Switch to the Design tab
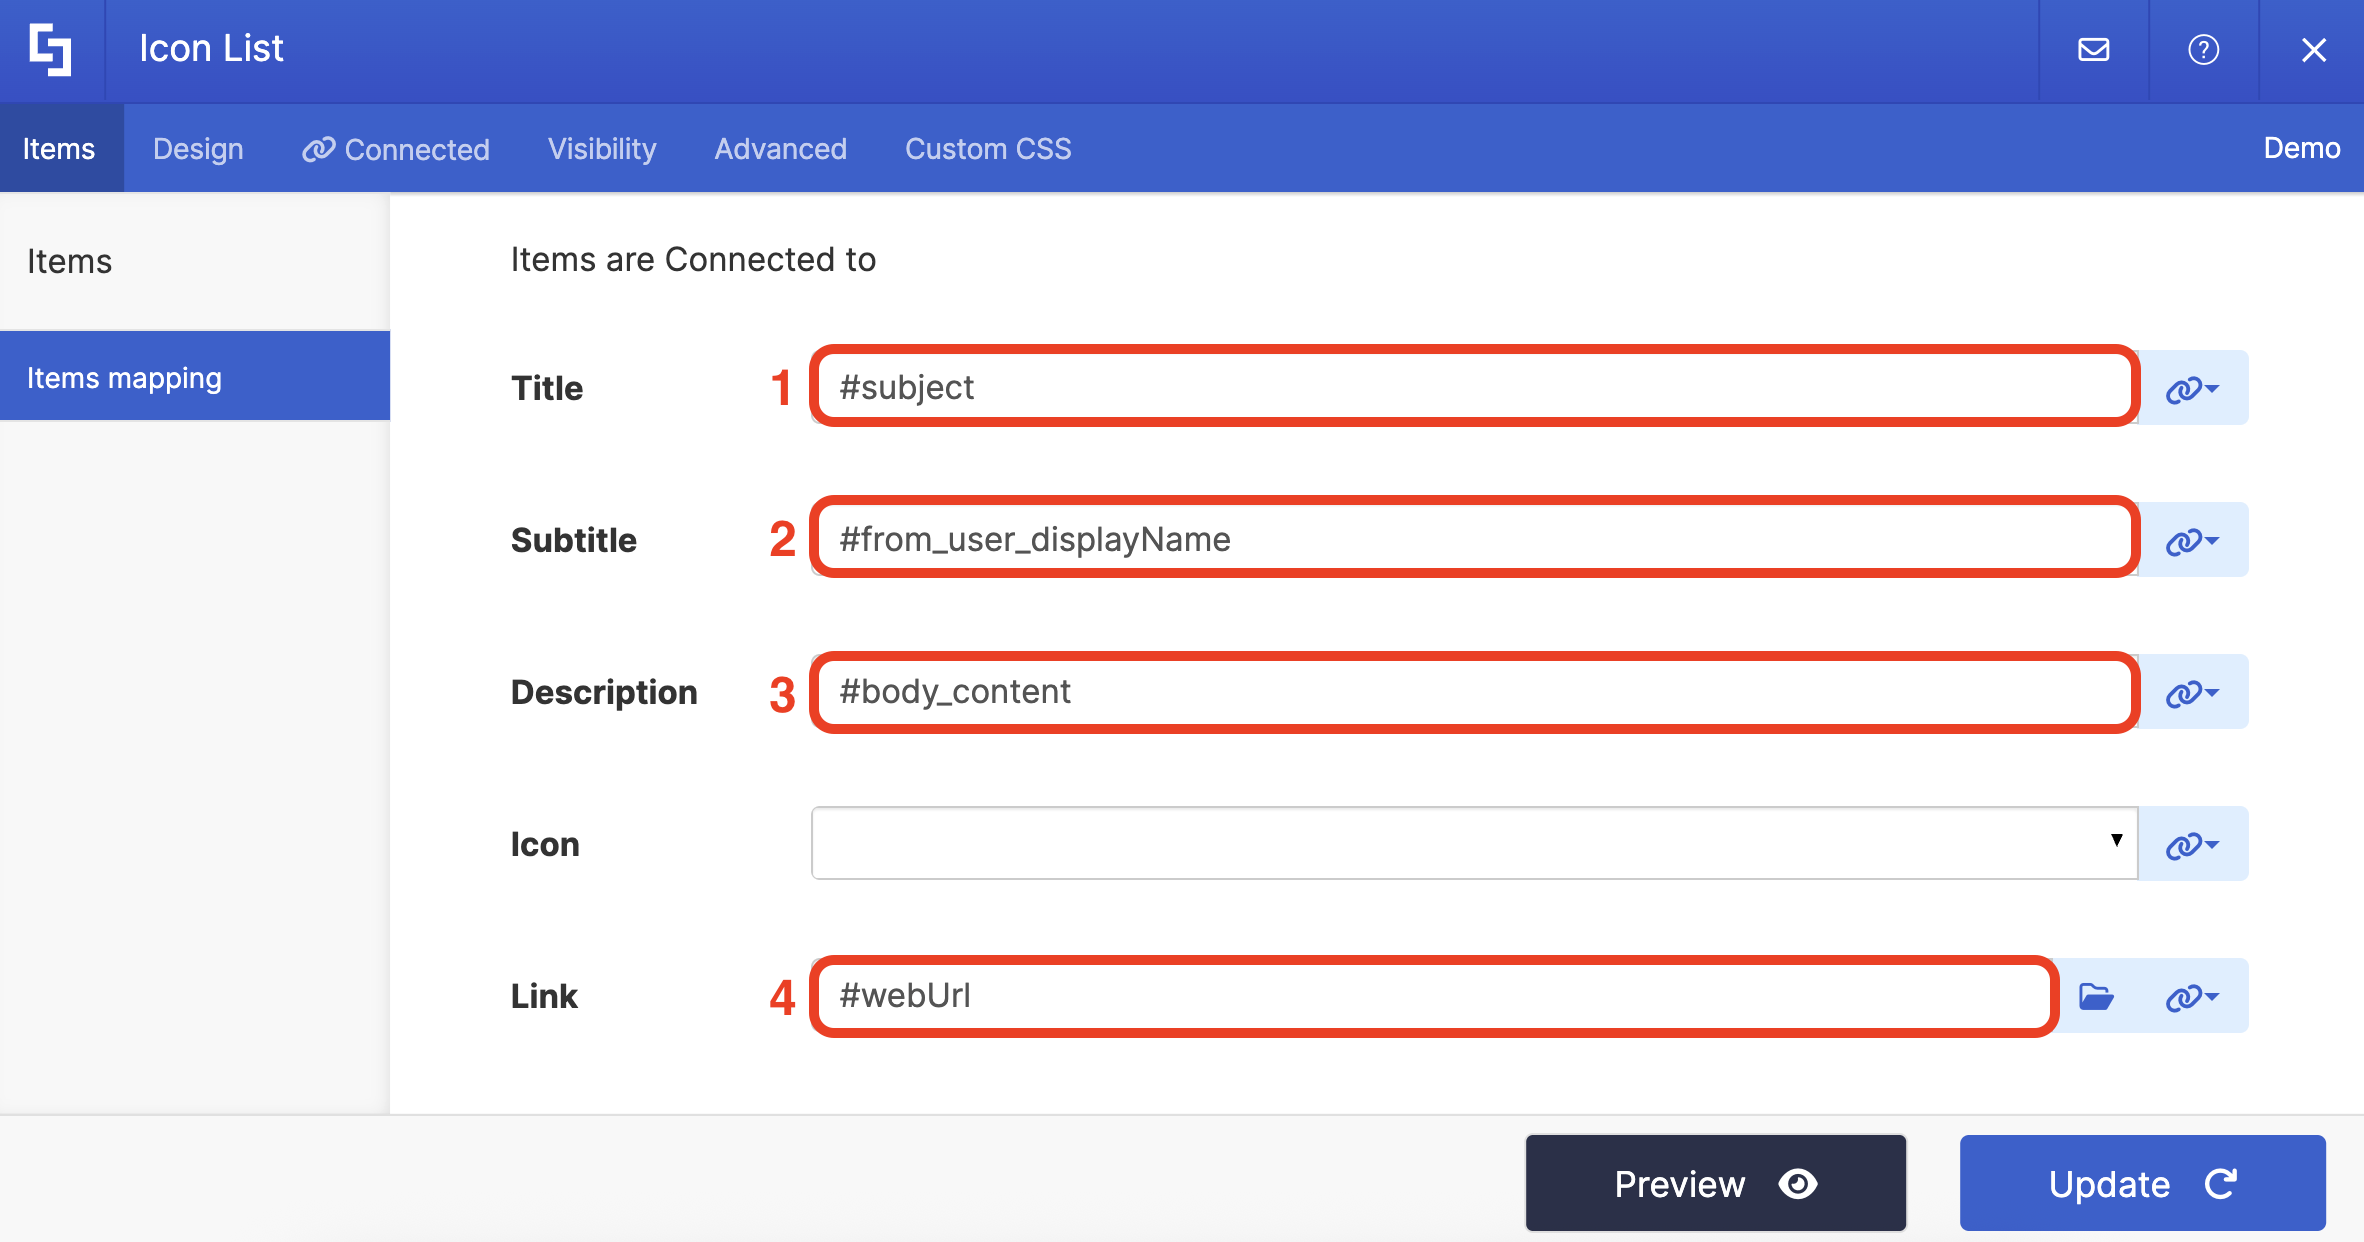The width and height of the screenshot is (2364, 1242). (198, 149)
